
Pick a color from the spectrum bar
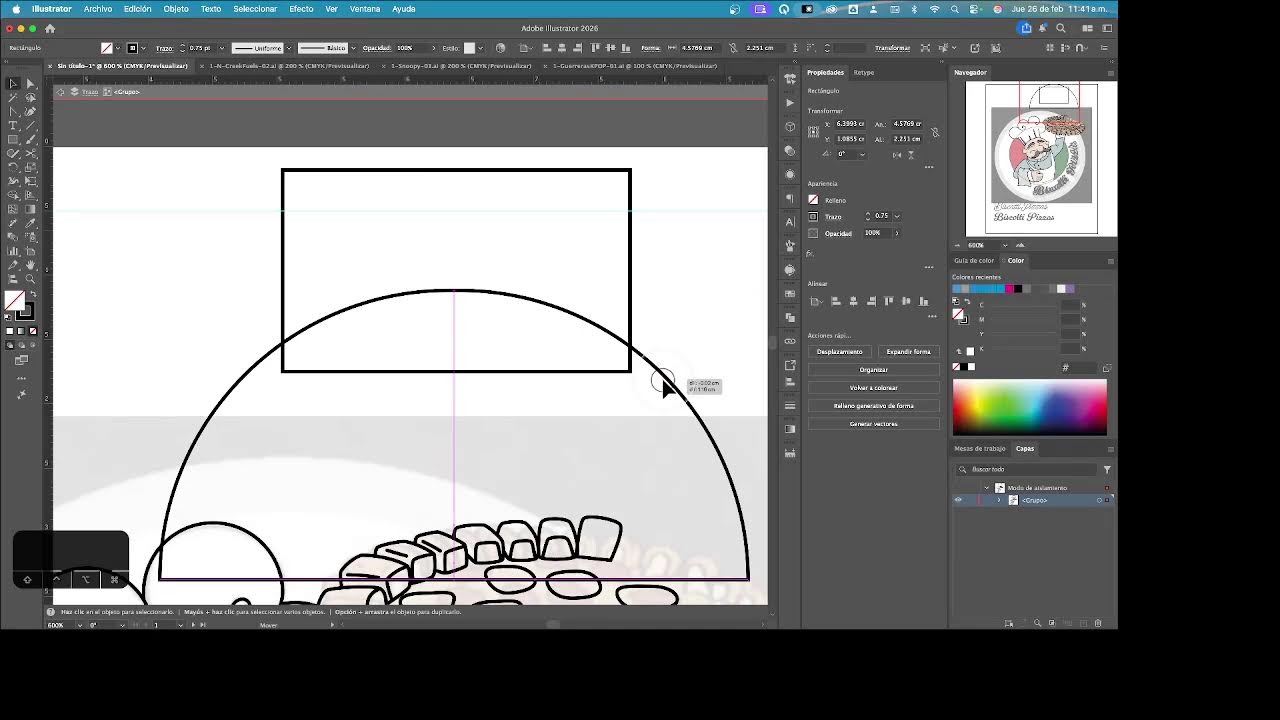point(1029,407)
